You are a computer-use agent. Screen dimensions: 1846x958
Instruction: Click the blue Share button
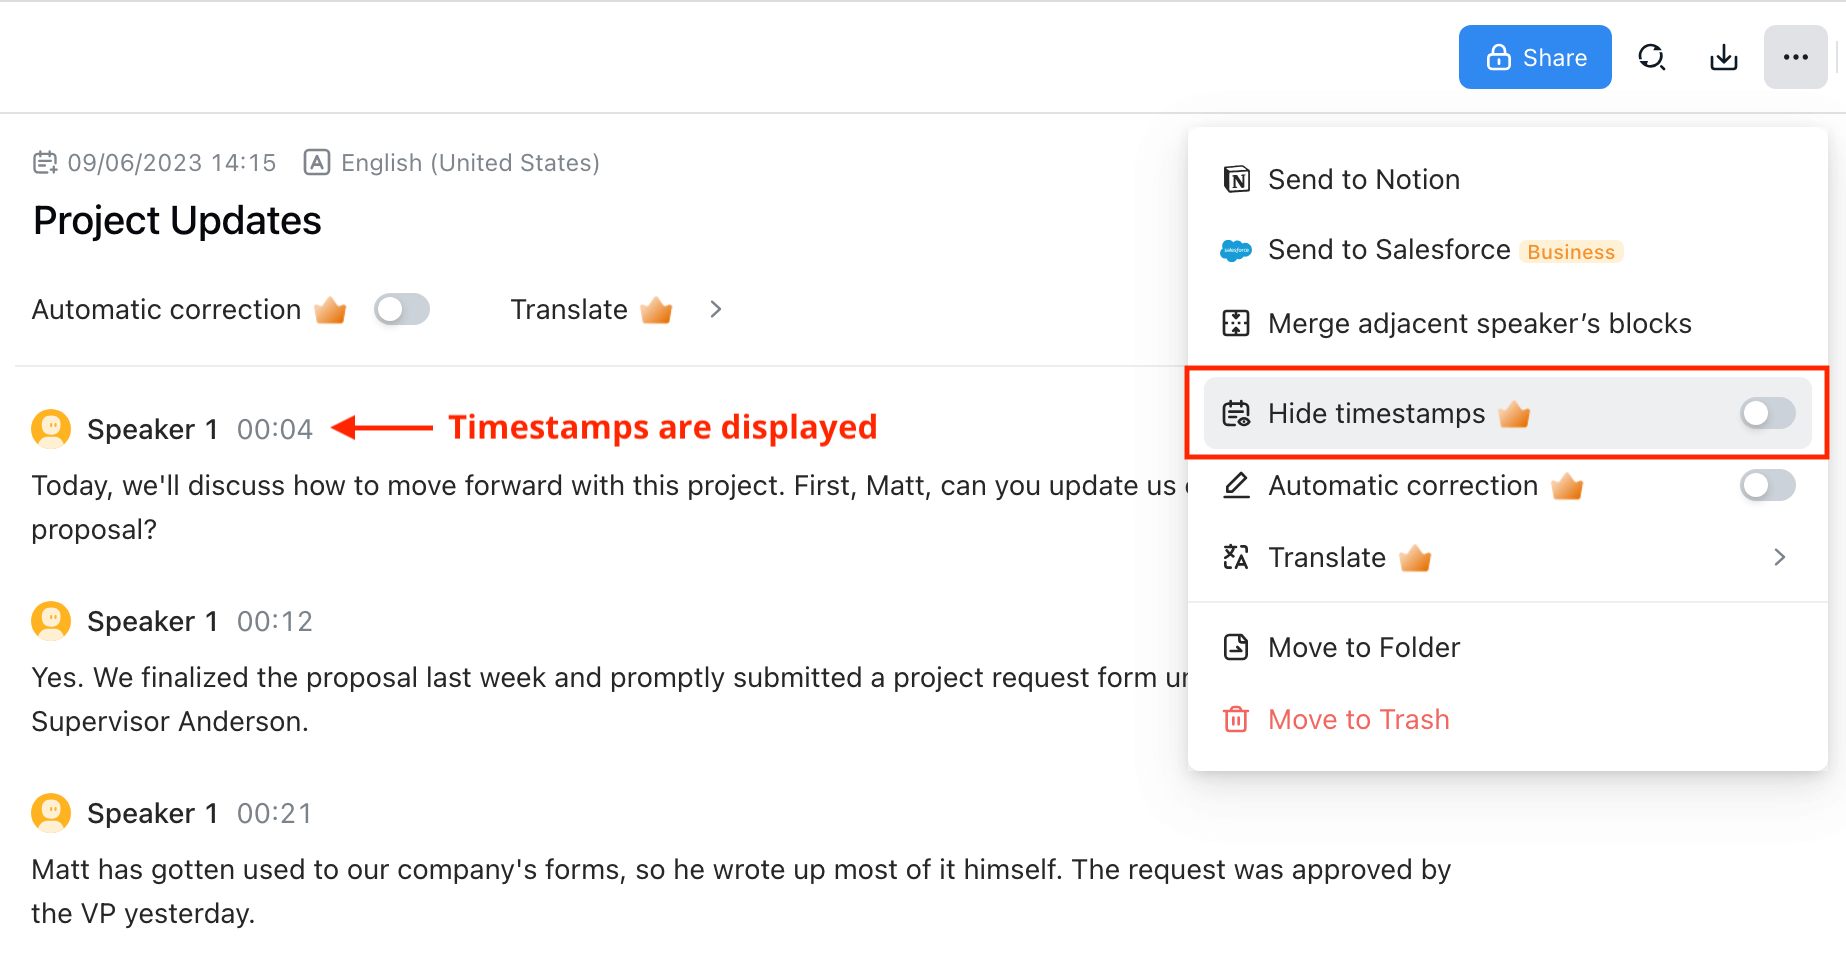pos(1535,57)
